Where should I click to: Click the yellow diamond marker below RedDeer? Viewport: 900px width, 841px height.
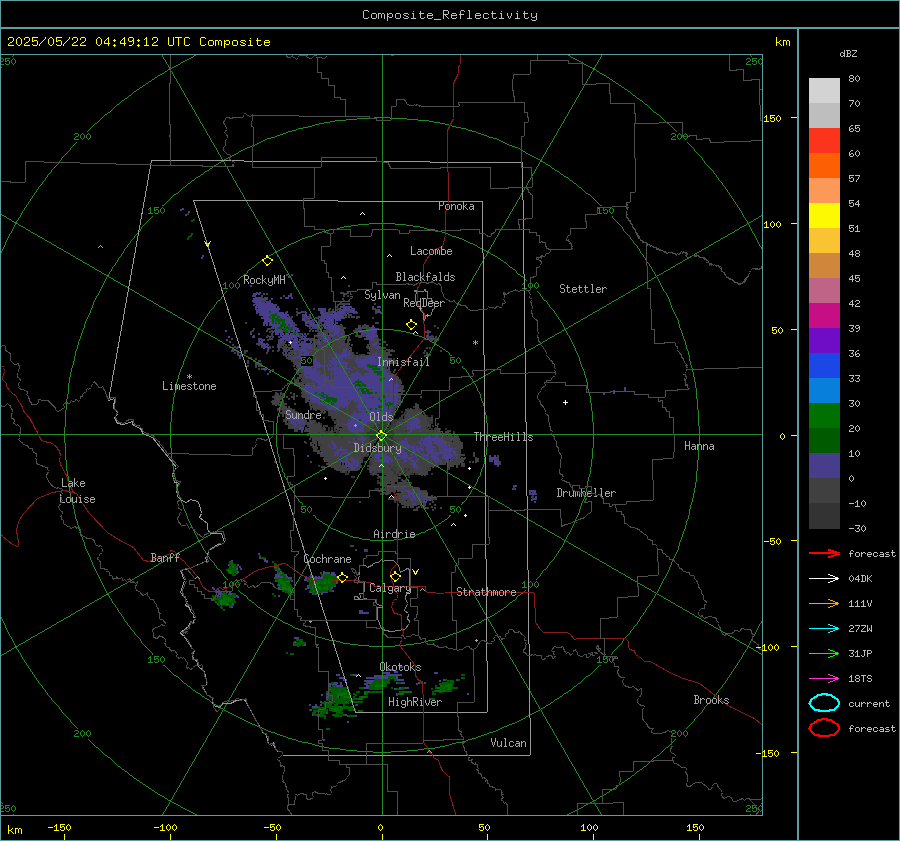tap(411, 325)
